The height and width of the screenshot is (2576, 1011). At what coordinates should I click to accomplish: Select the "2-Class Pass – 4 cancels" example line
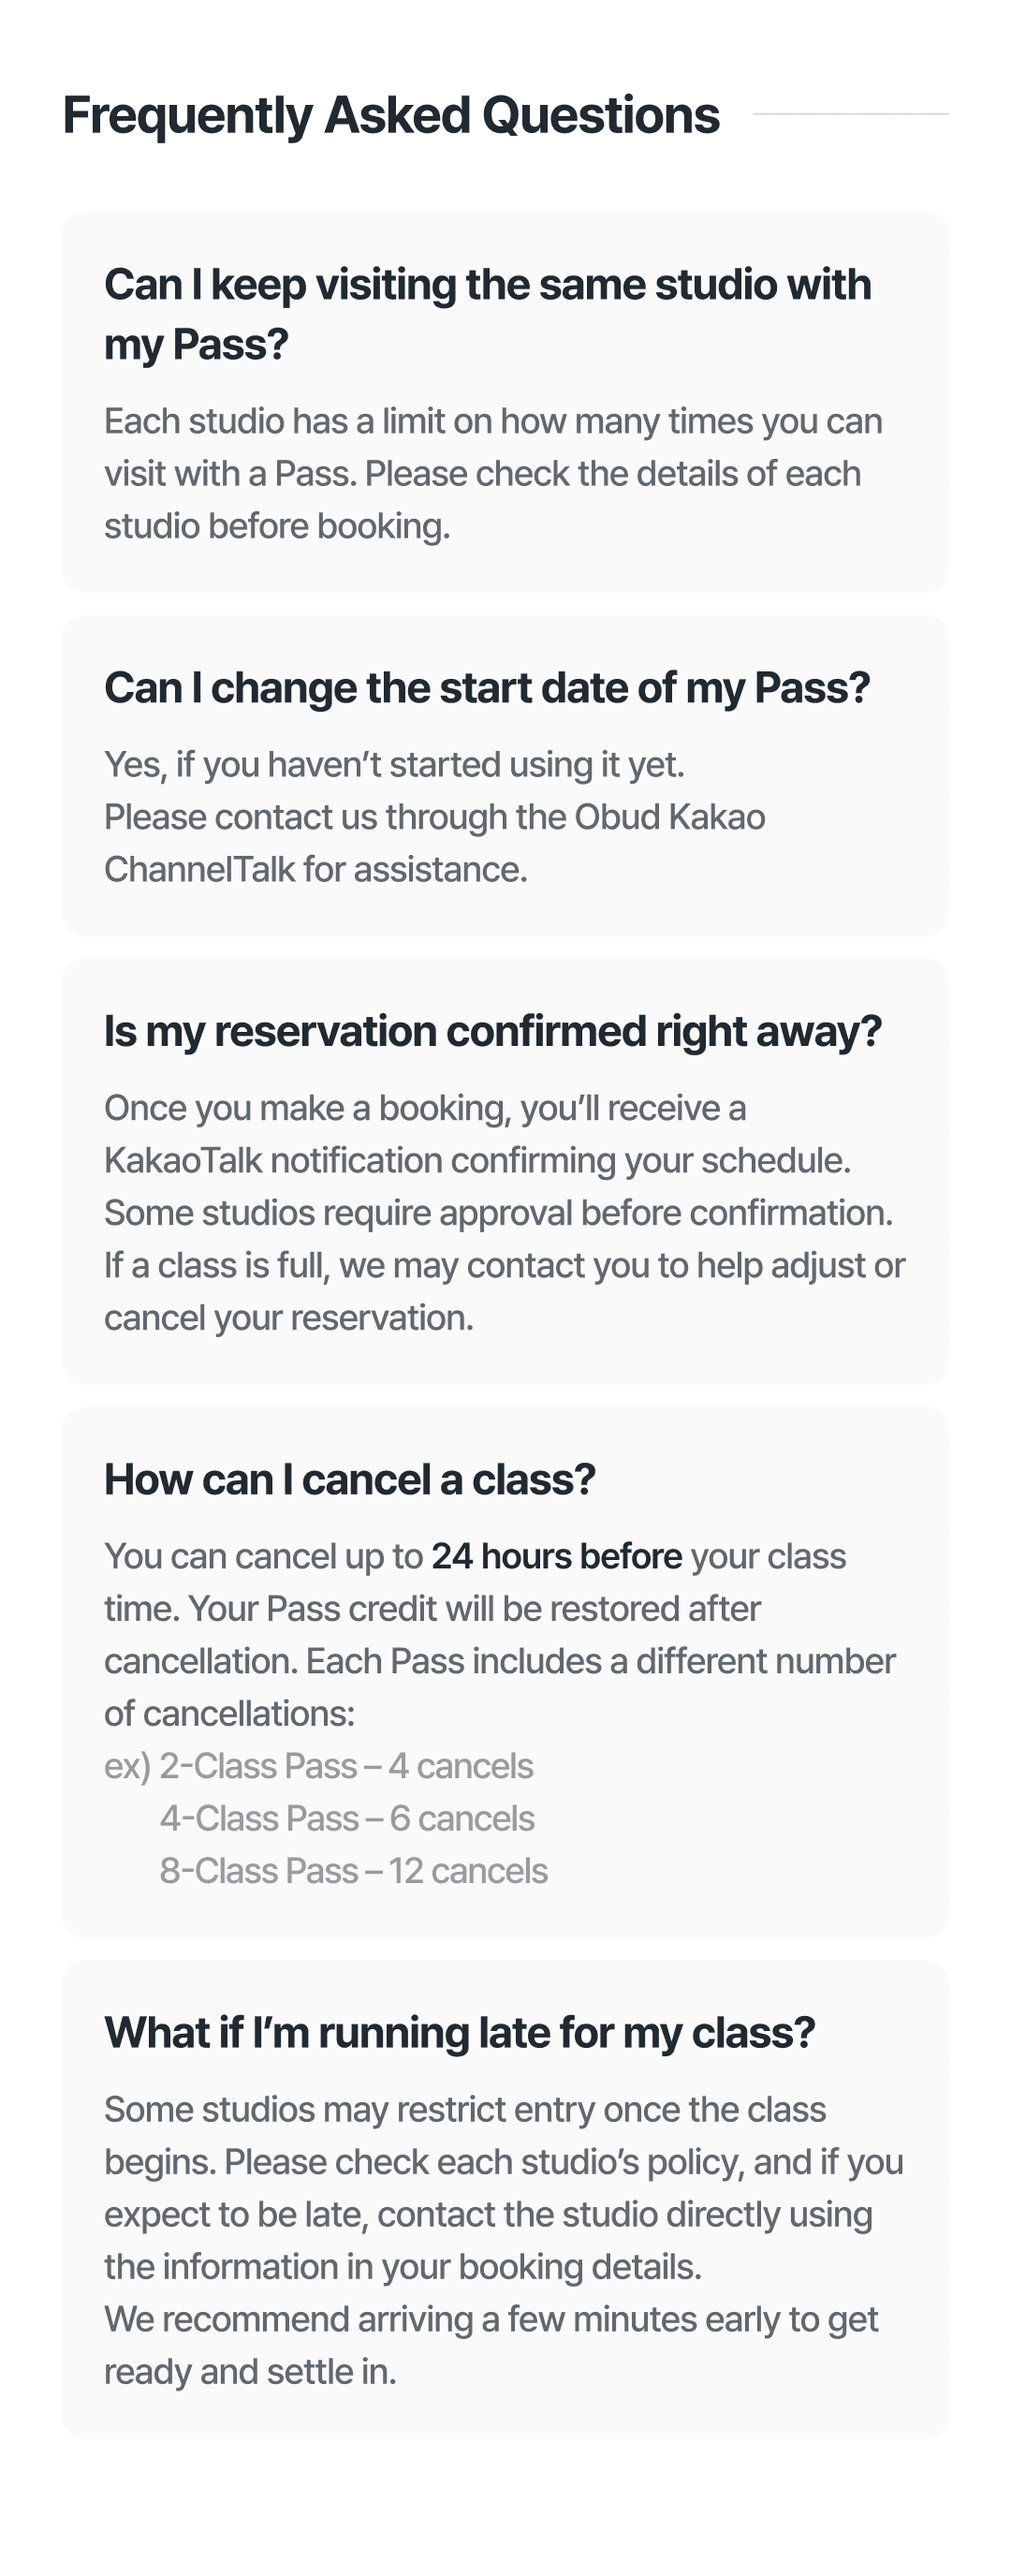coord(346,1766)
